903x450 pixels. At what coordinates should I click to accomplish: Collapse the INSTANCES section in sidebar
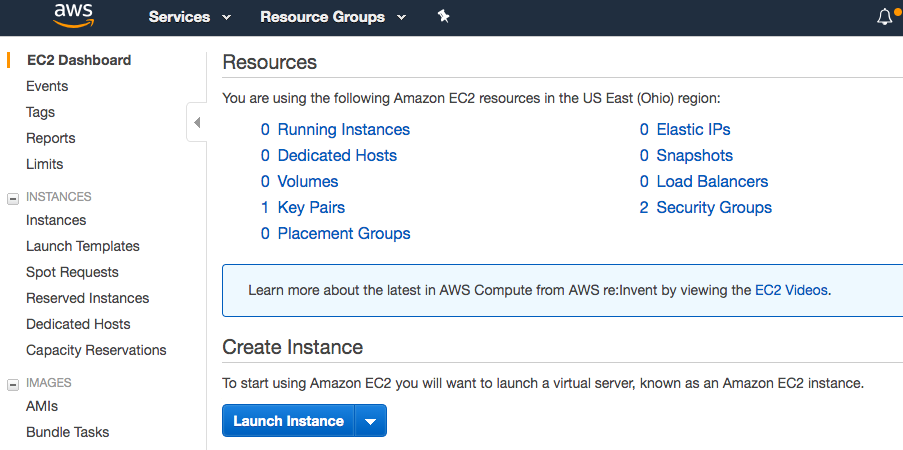13,199
